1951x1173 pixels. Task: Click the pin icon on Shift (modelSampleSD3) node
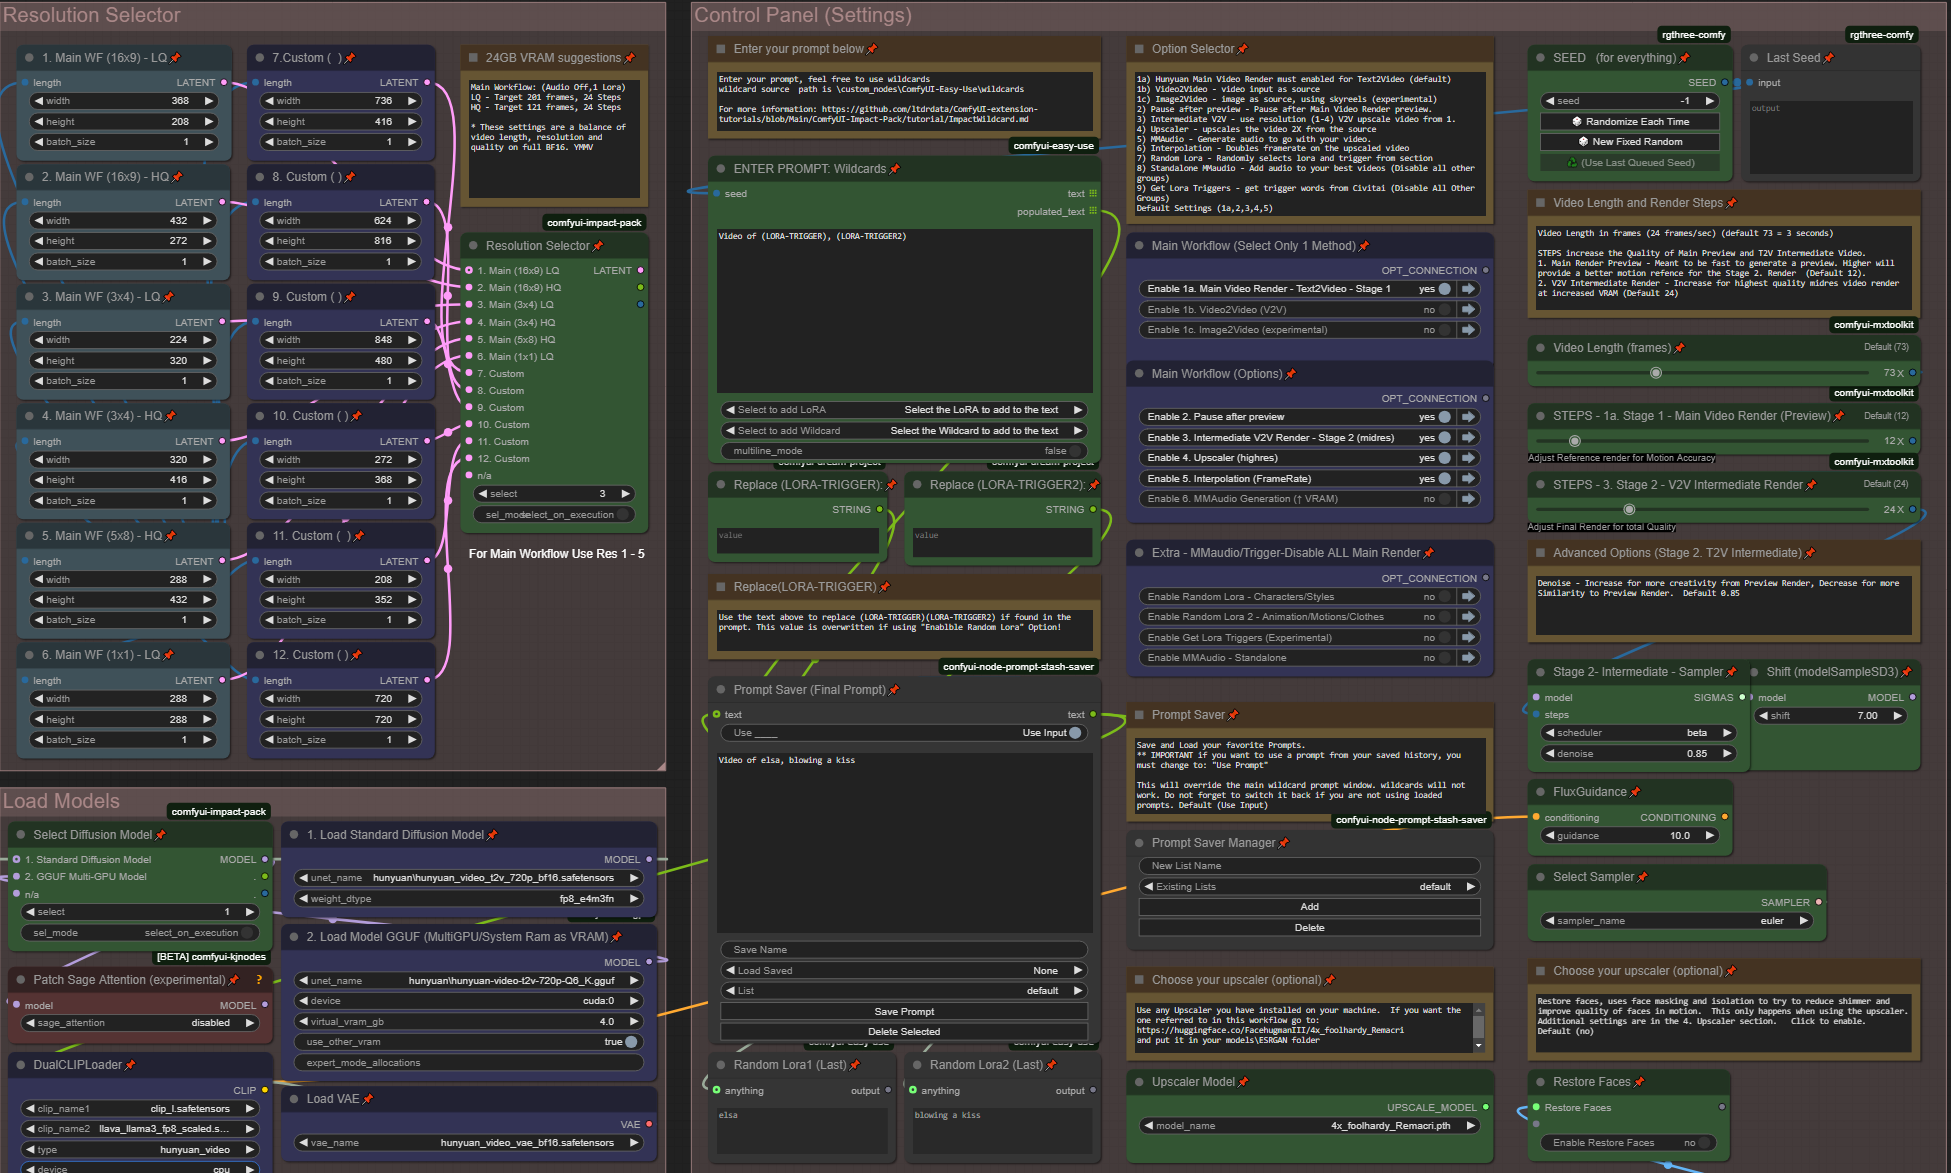point(1906,672)
